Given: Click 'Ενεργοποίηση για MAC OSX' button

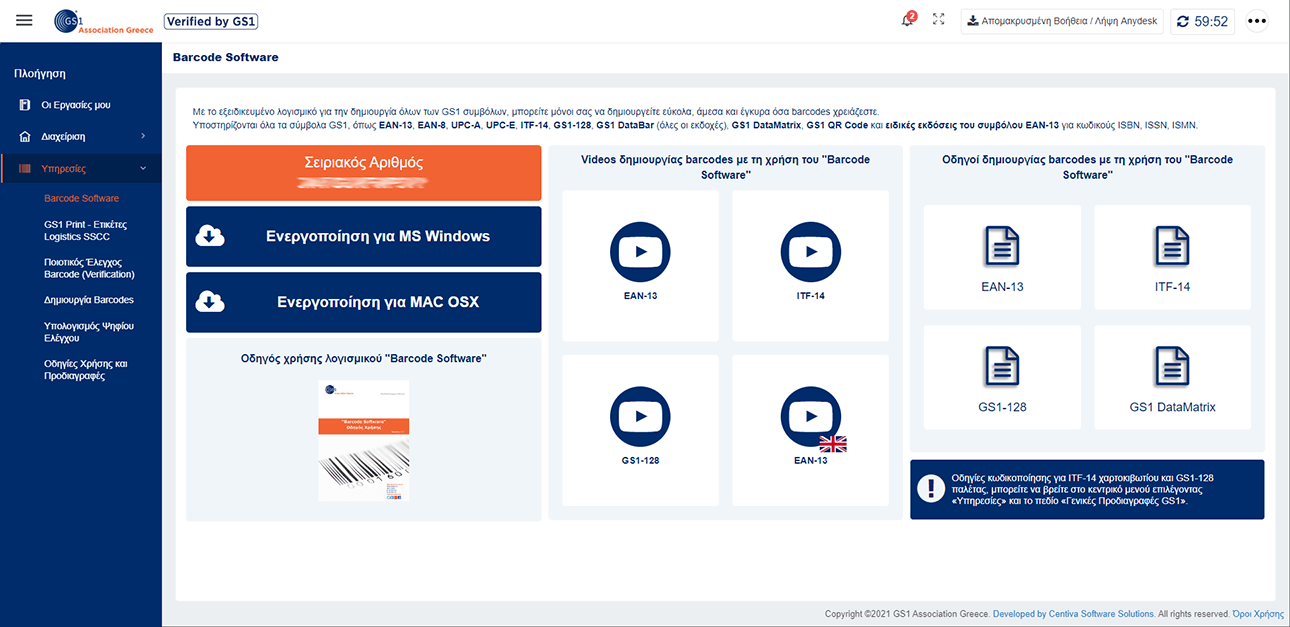Looking at the screenshot, I should (364, 302).
